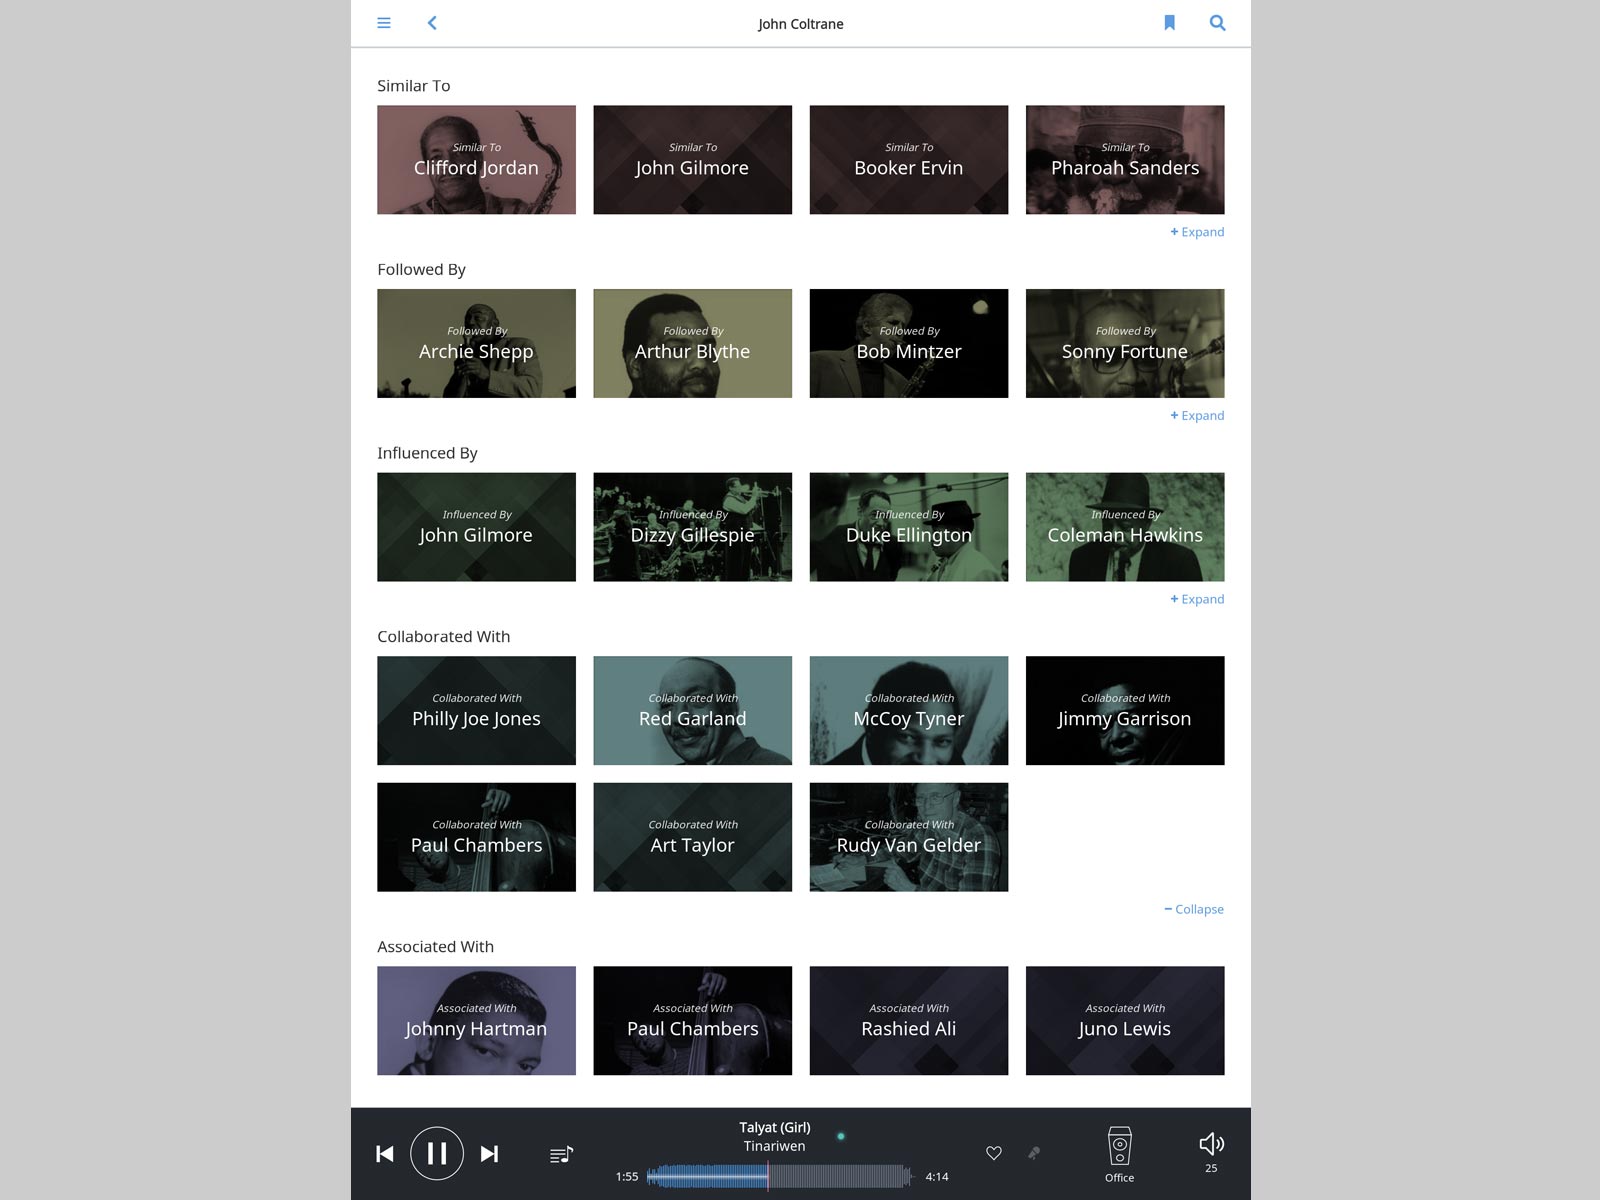Open the volume control speaker icon
Screen dimensions: 1600x1200
point(1211,1145)
